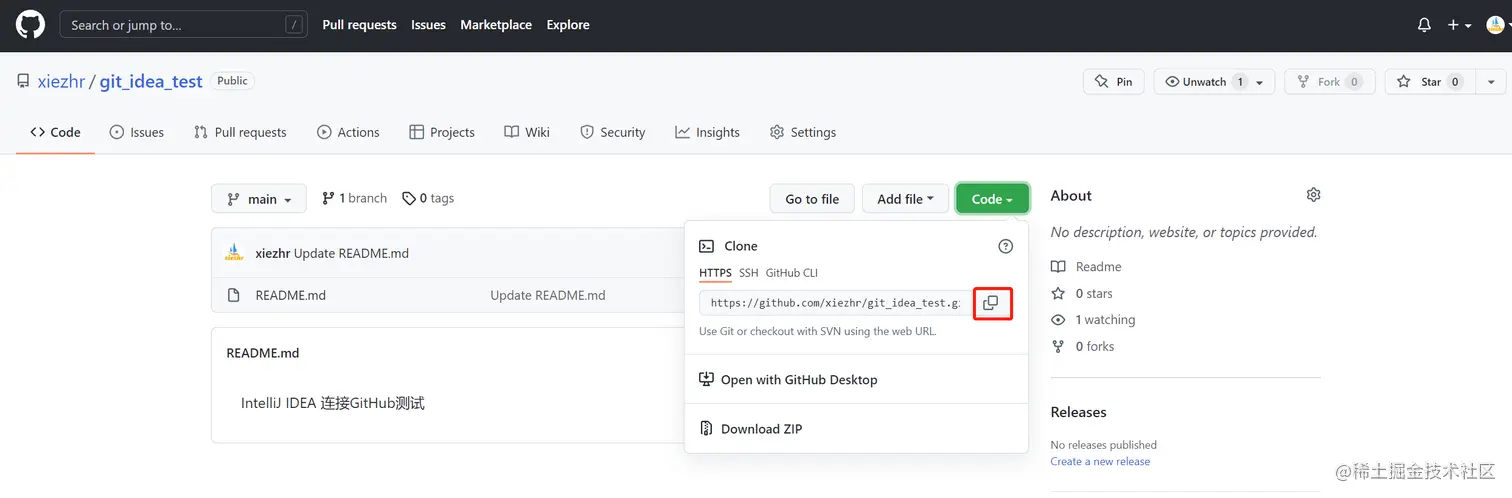This screenshot has width=1512, height=498.
Task: Go to Explore
Action: point(568,25)
